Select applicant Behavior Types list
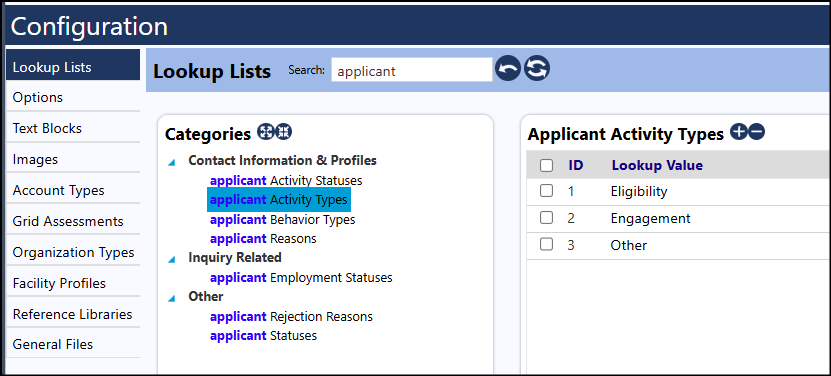831x376 pixels. point(282,219)
